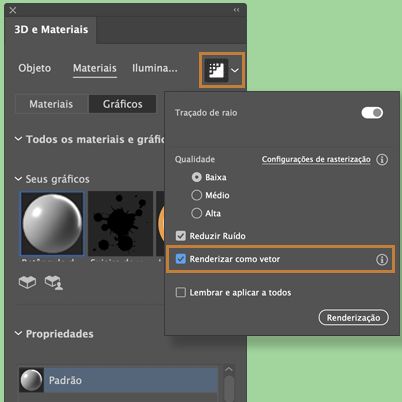Viewport: 402px width, 402px height.
Task: Click the render settings ray-tracing icon
Action: coord(216,70)
